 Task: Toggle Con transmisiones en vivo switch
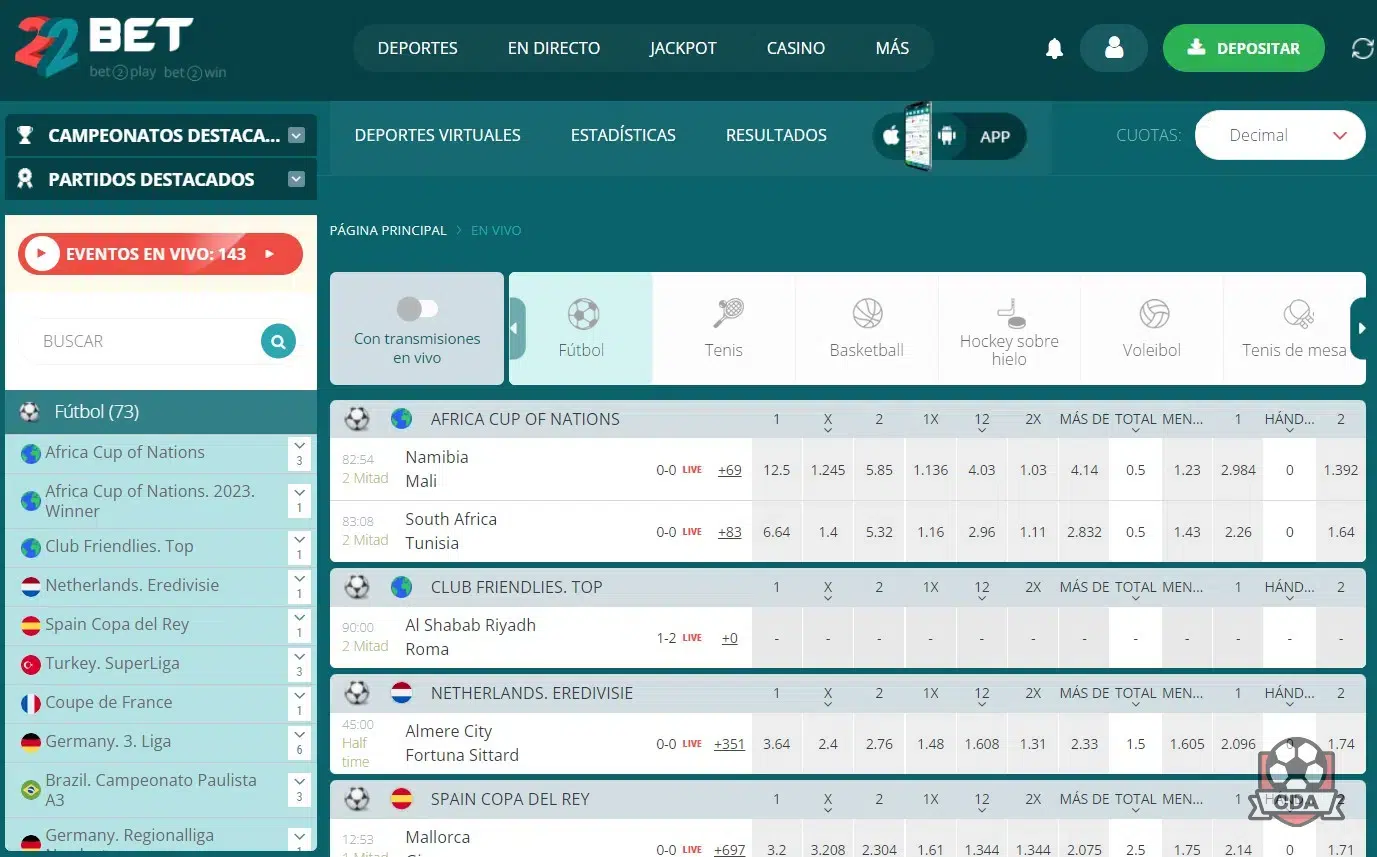pyautogui.click(x=417, y=308)
